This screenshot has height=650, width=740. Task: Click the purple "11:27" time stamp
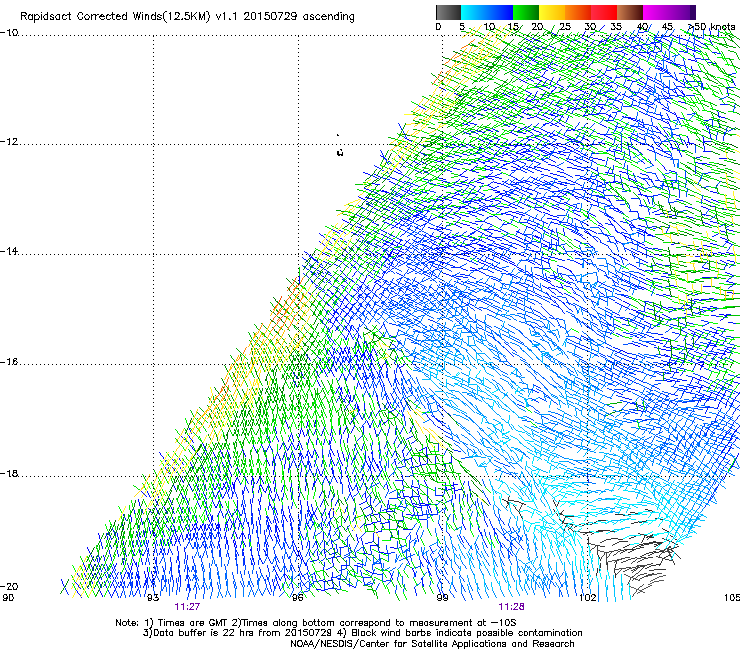pyautogui.click(x=187, y=607)
